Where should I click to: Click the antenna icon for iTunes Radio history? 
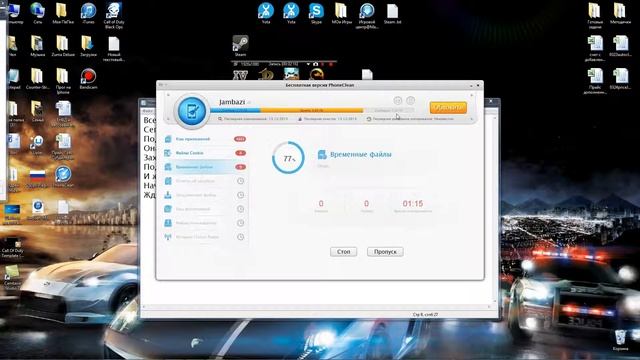pos(168,237)
